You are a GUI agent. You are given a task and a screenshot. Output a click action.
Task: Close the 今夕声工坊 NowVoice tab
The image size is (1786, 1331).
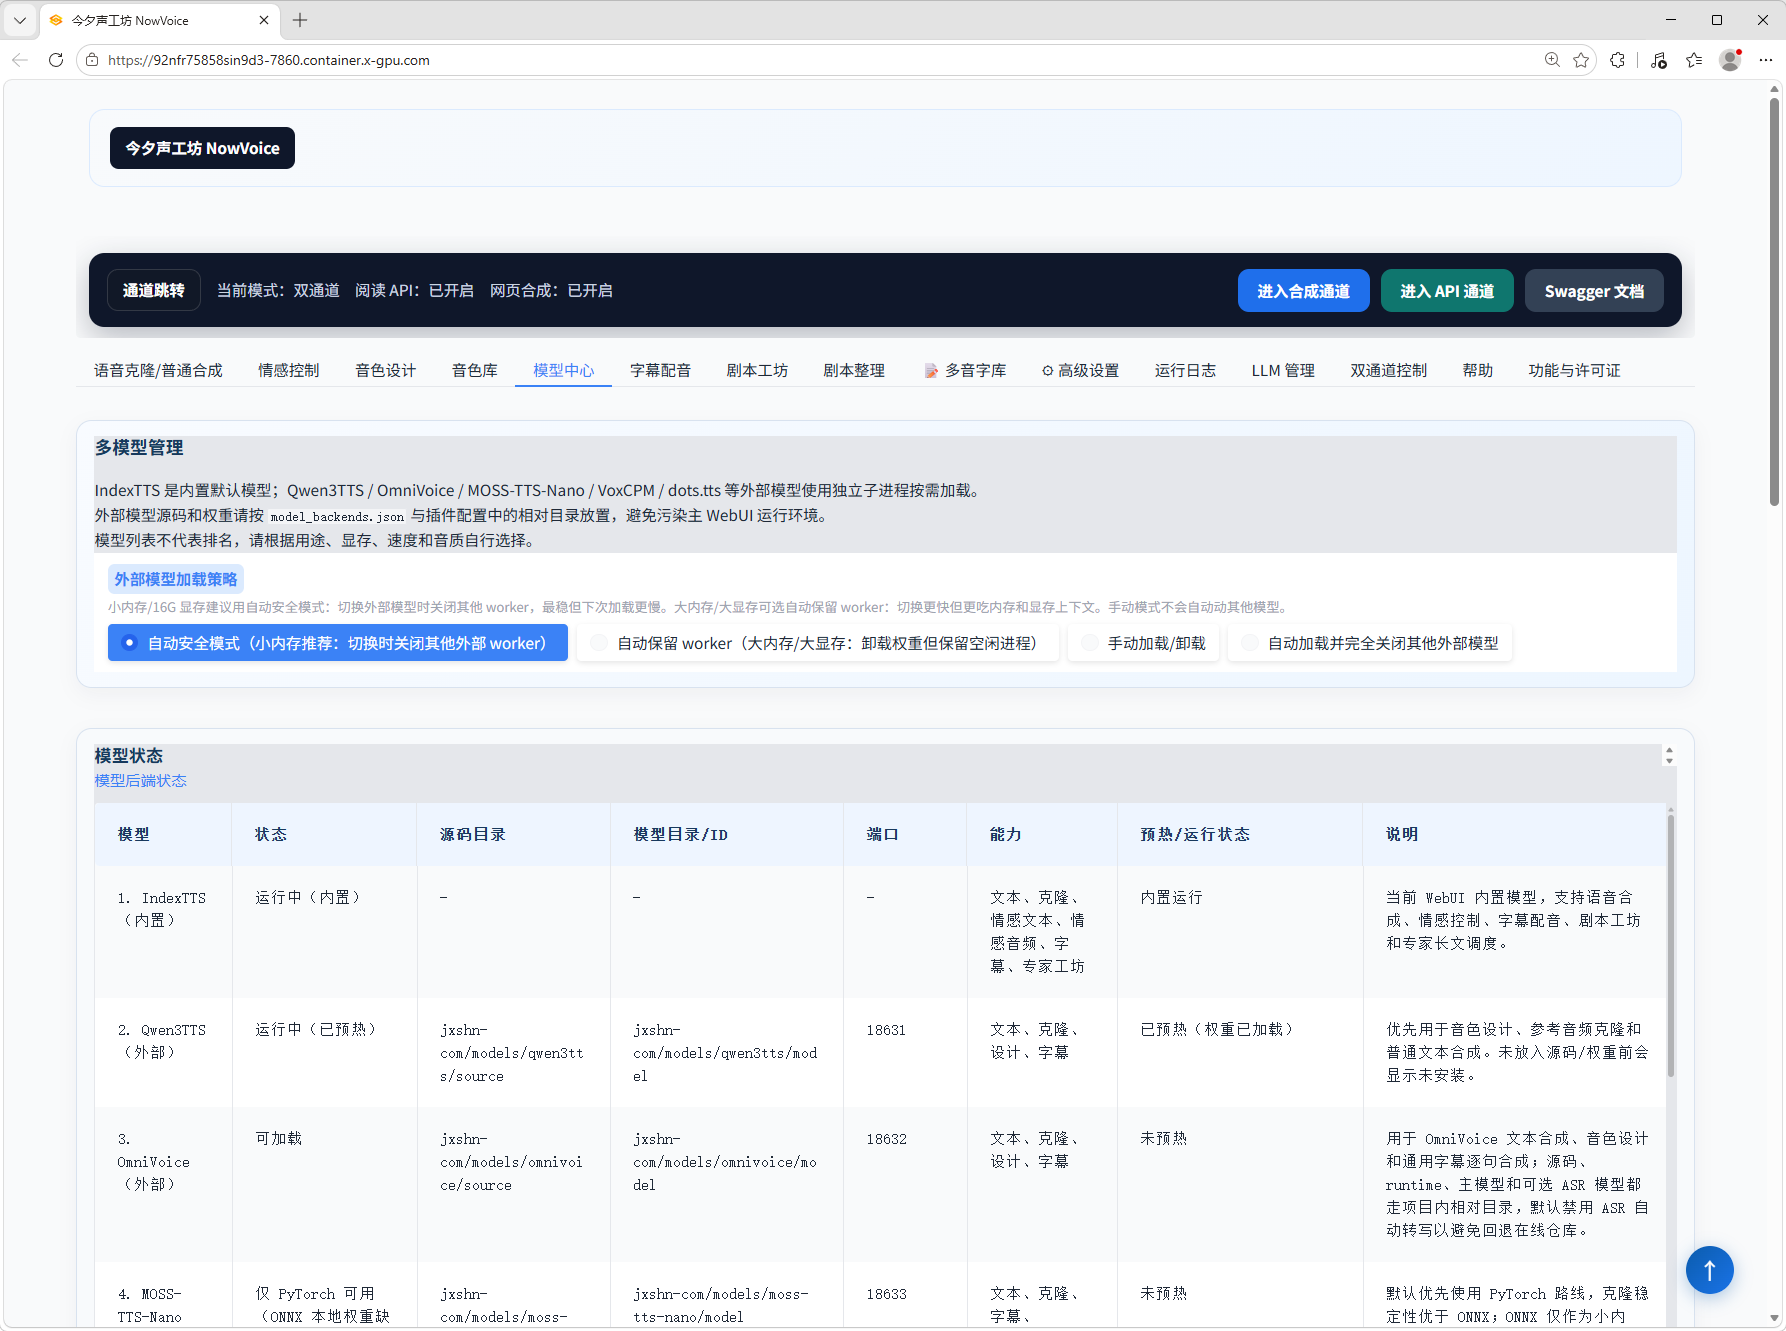[x=264, y=20]
